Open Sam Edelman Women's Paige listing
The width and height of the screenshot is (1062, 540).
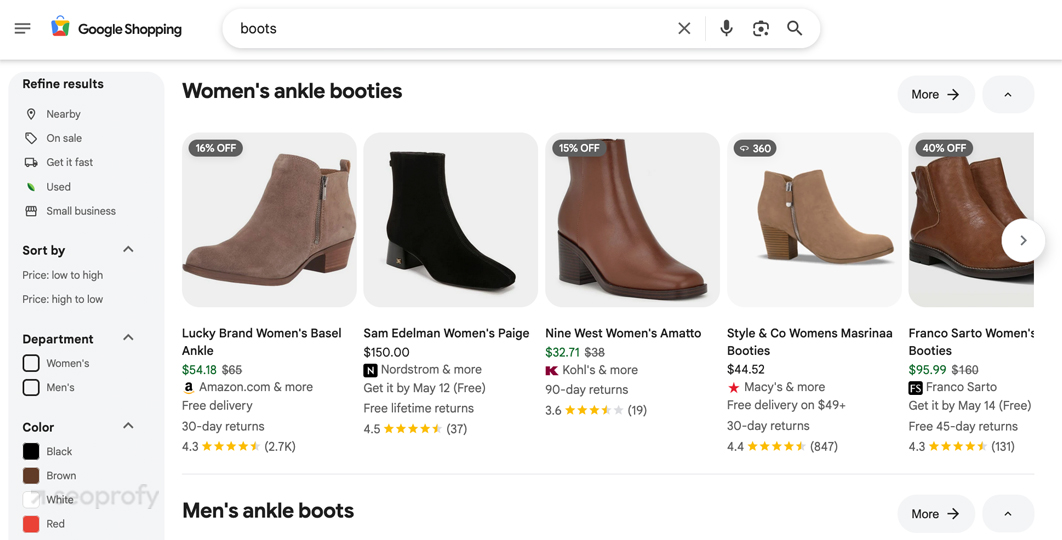[x=446, y=333]
